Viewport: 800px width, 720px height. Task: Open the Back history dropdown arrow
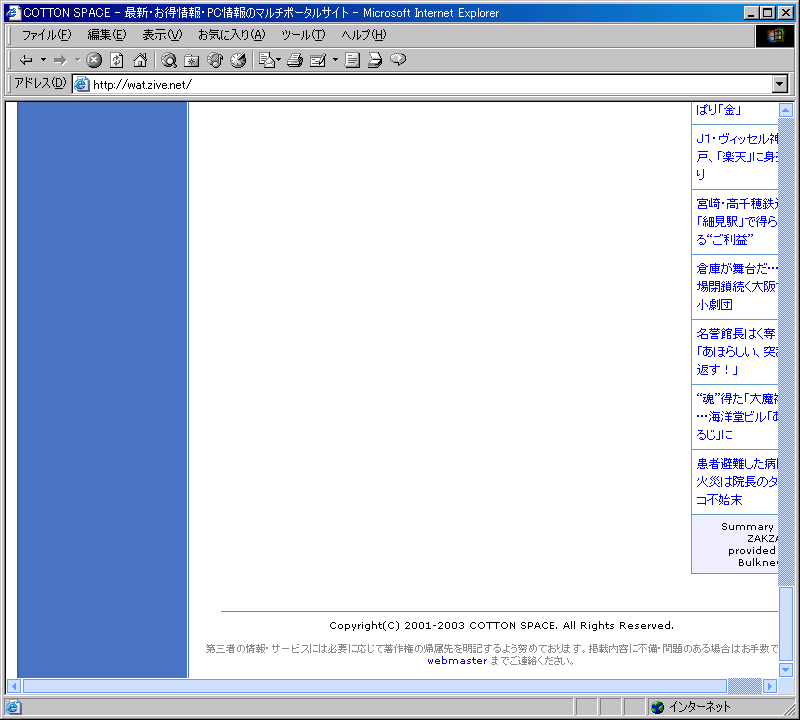click(x=43, y=60)
